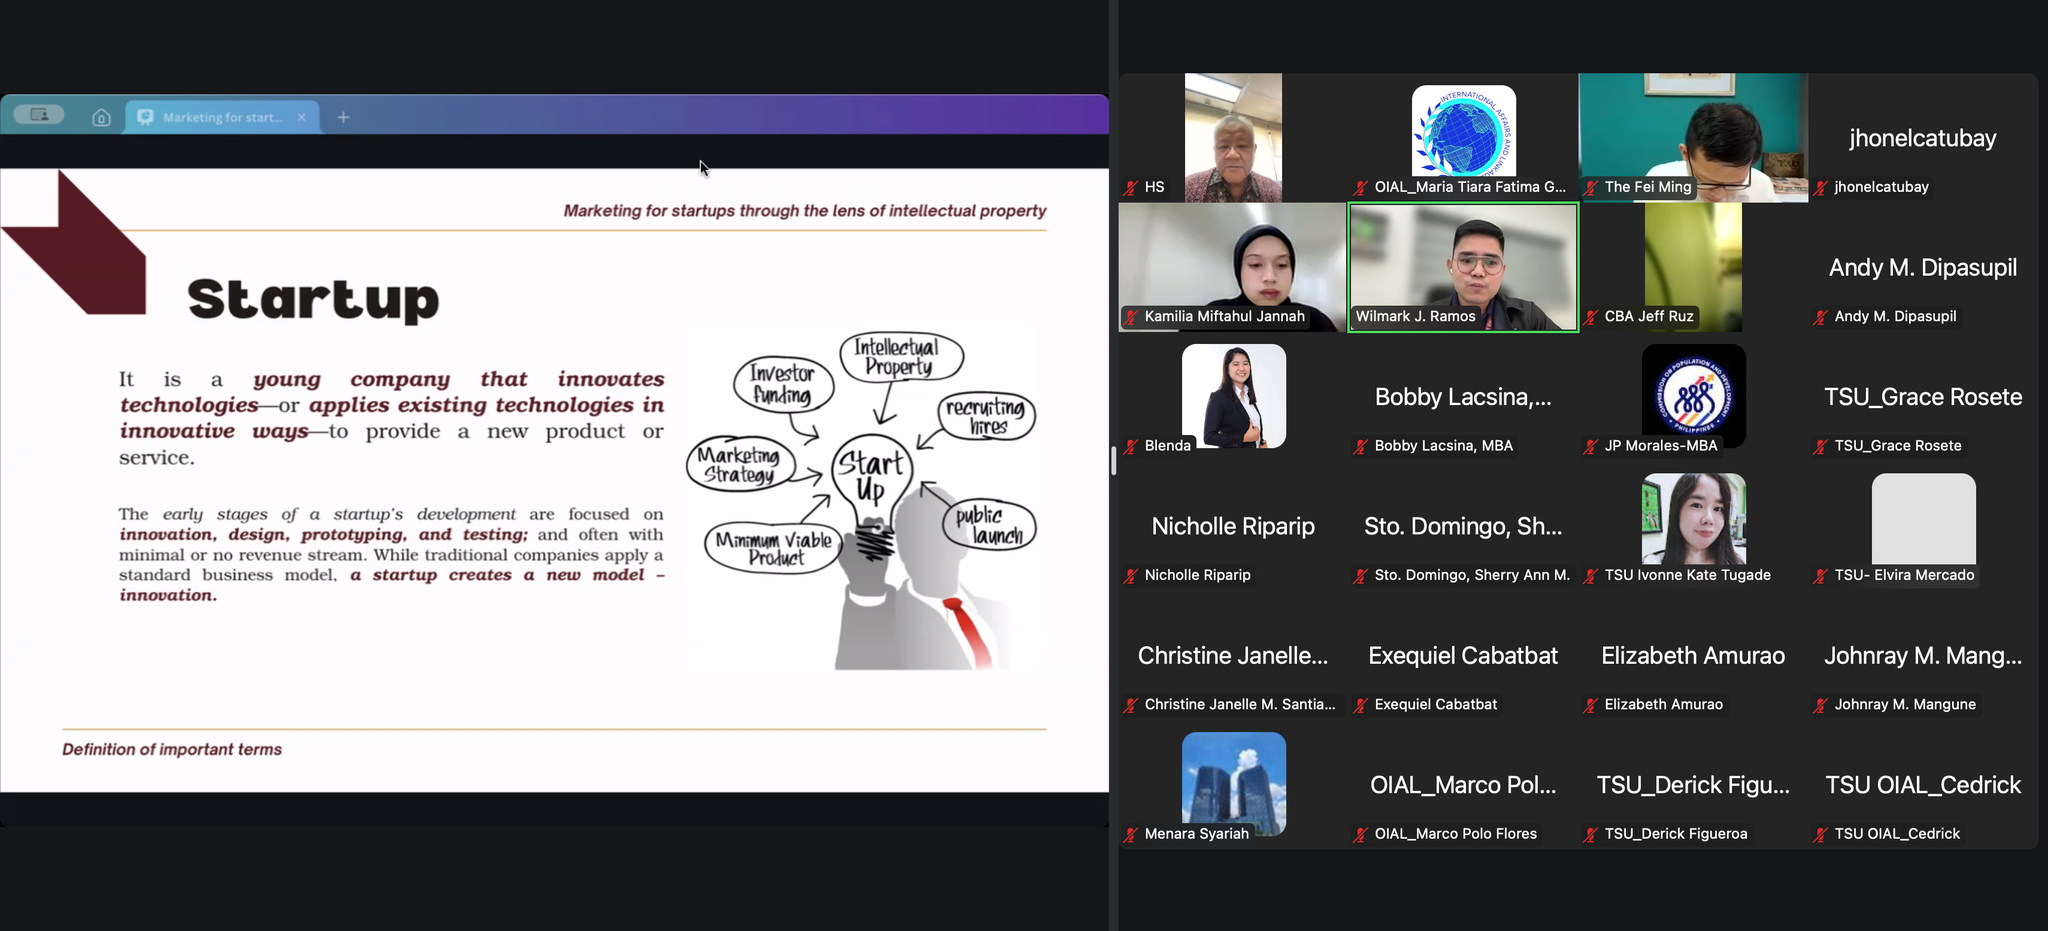Image resolution: width=2048 pixels, height=931 pixels.
Task: Click 'Minimum Viable Product' bubble in diagram
Action: pyautogui.click(x=773, y=548)
